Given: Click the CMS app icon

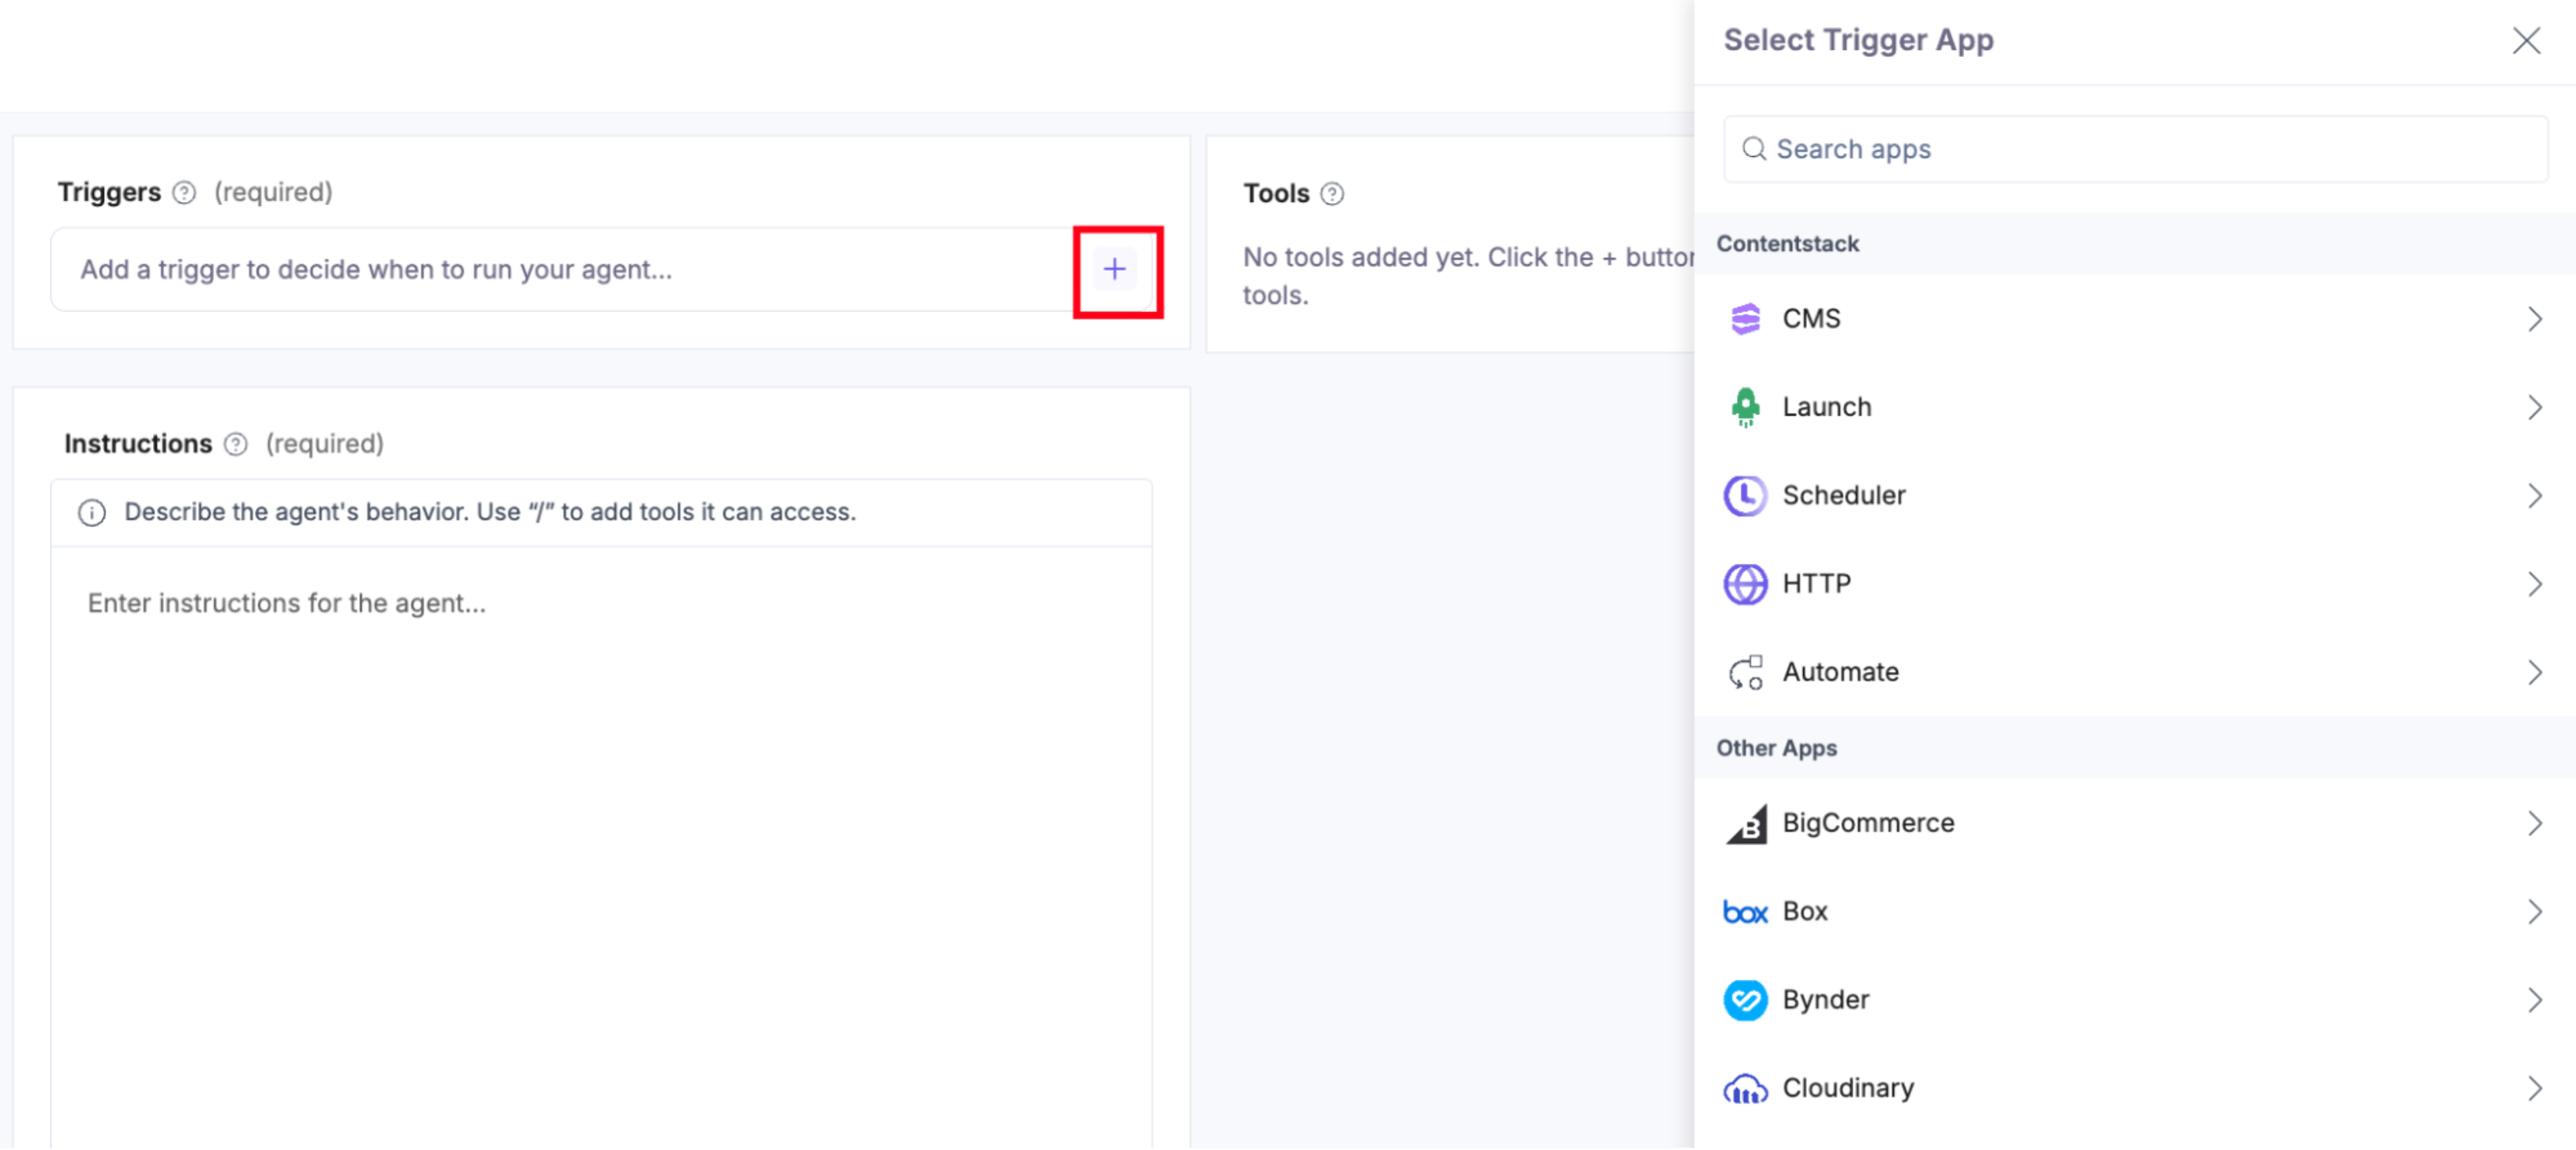Looking at the screenshot, I should [1745, 319].
